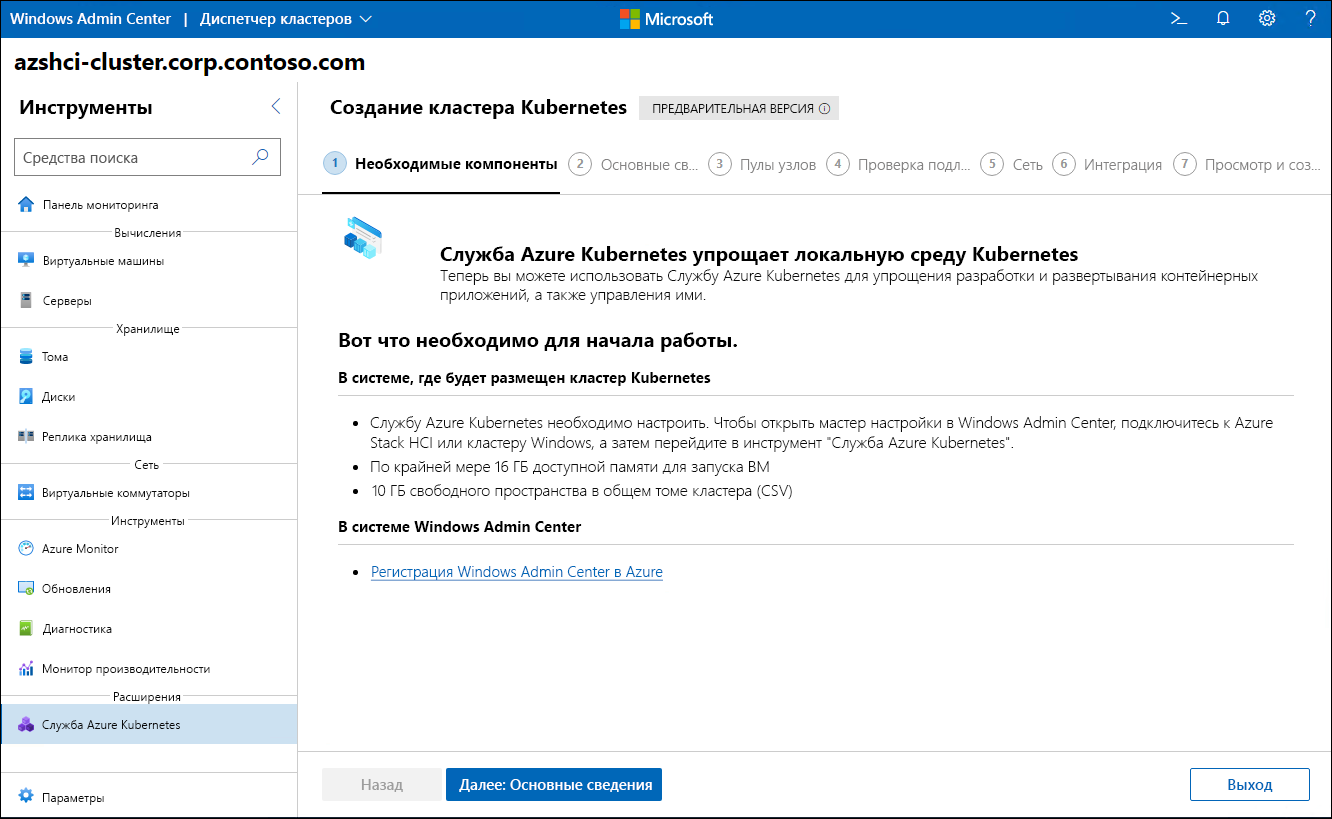Image resolution: width=1332 pixels, height=819 pixels.
Task: Select the Необходимые компоненты step tab
Action: tap(440, 164)
